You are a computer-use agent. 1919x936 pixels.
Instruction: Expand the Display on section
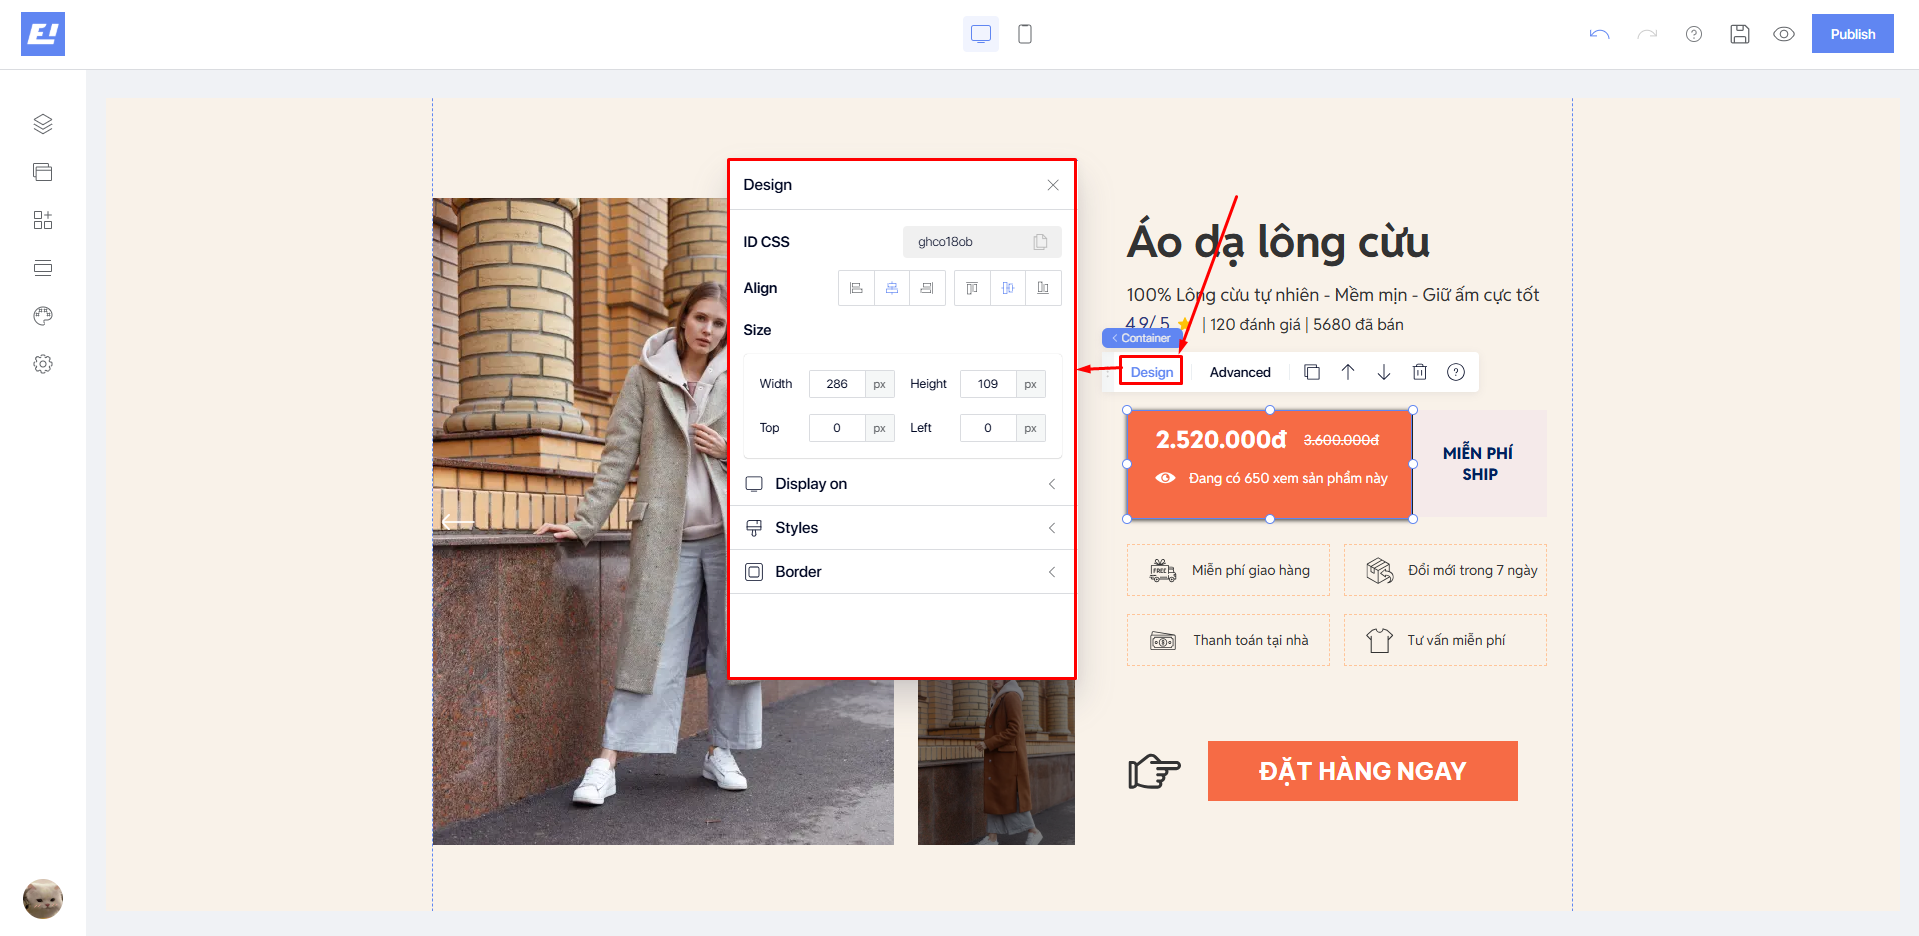click(901, 484)
